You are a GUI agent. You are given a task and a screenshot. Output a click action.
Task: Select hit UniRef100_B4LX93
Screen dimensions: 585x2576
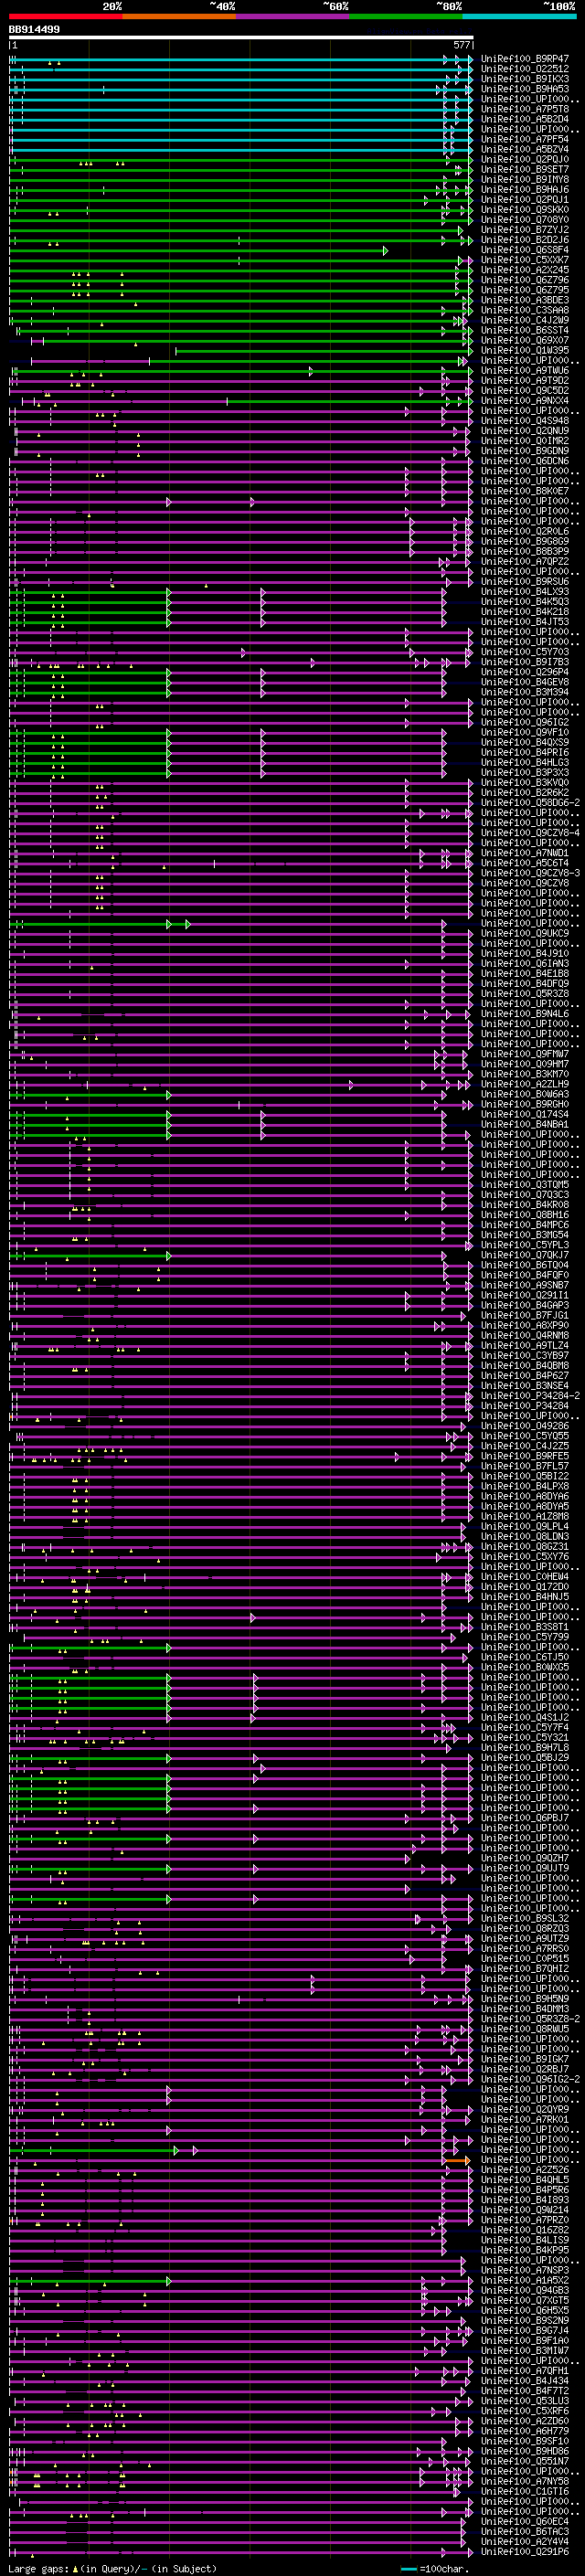[x=525, y=592]
